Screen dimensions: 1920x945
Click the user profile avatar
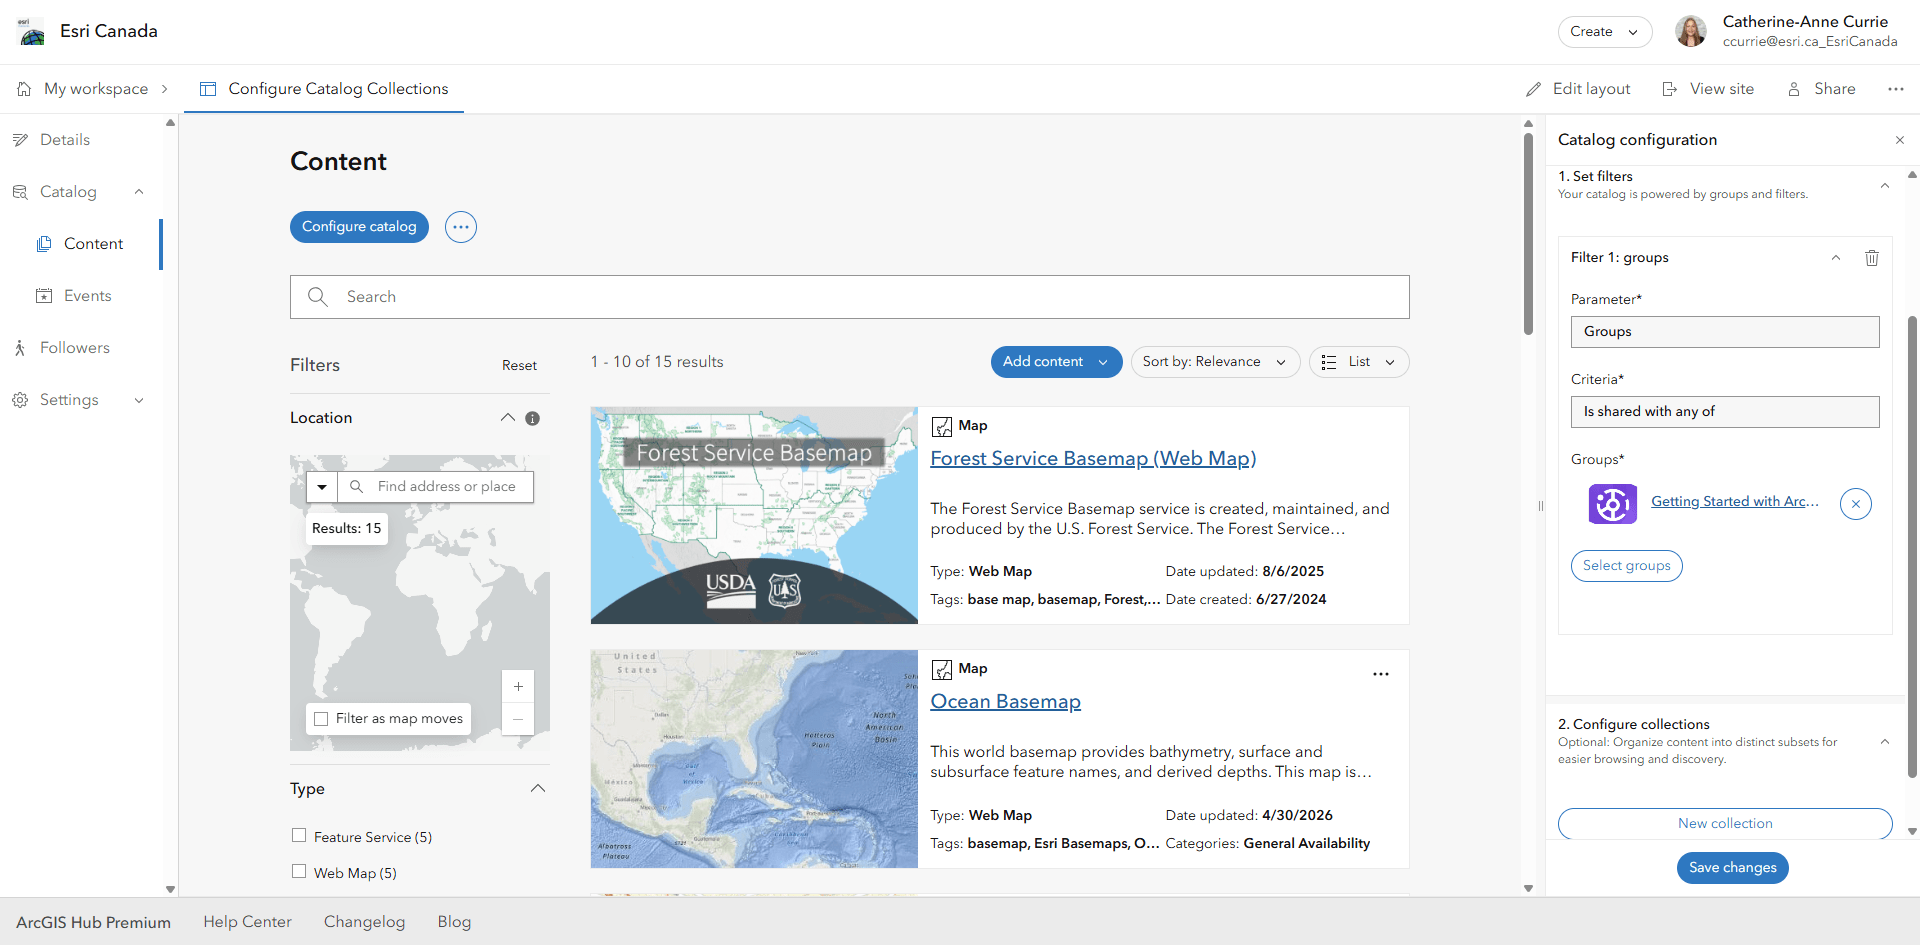(1691, 32)
